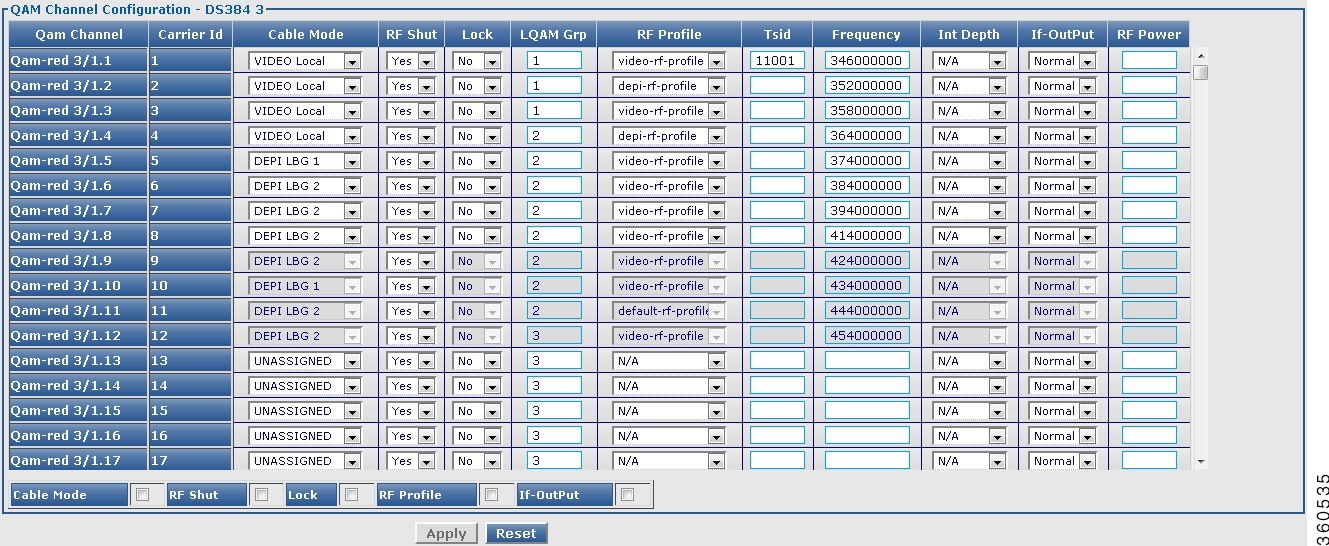Click the Apply button
The height and width of the screenshot is (546, 1329).
click(446, 533)
